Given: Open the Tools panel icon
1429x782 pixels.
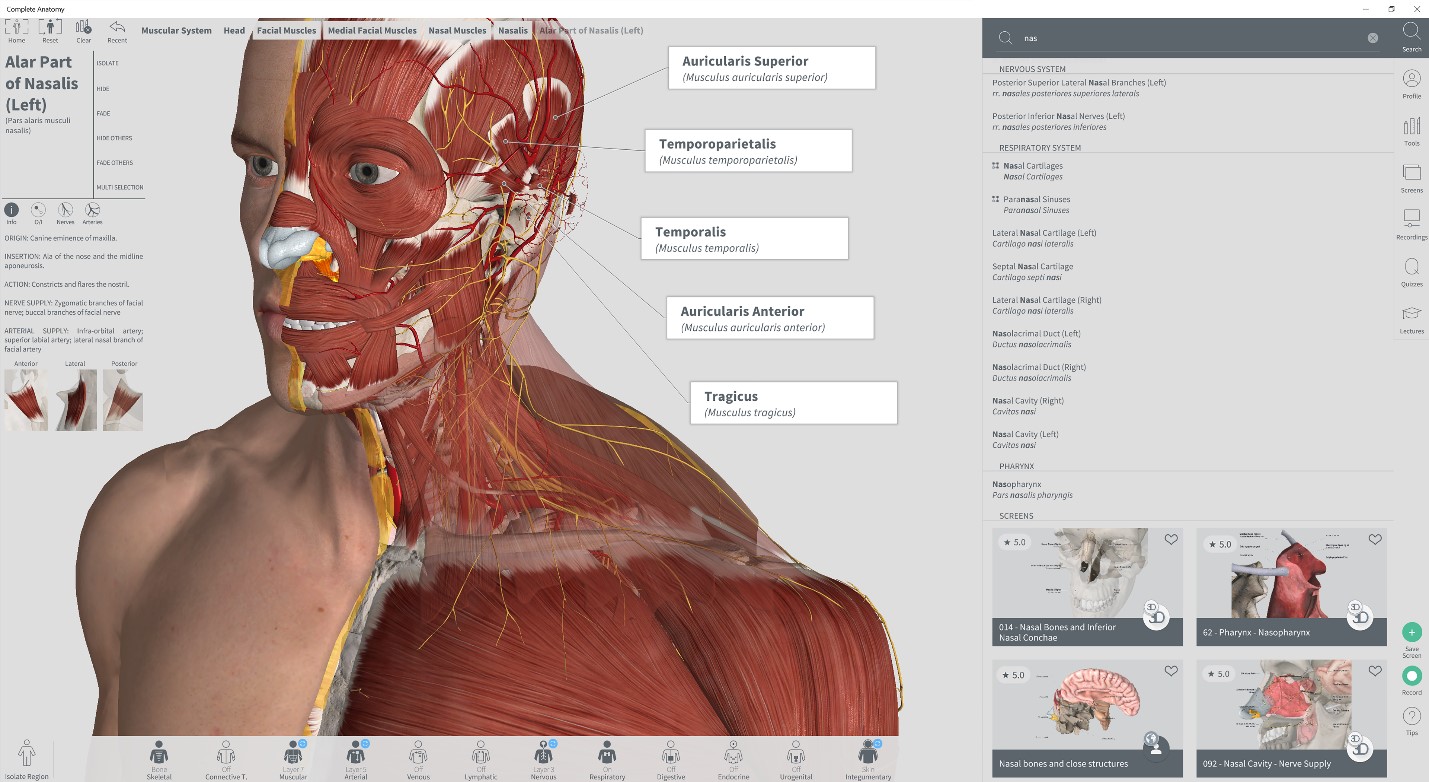Looking at the screenshot, I should (1411, 127).
